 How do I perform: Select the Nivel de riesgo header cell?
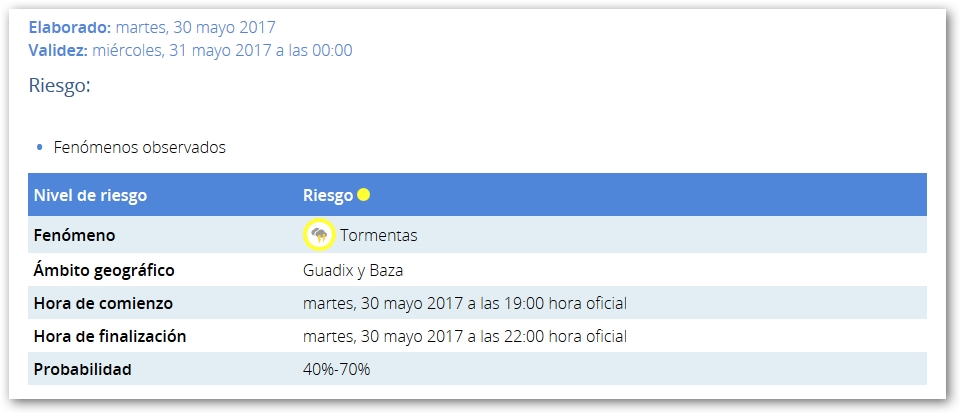click(x=90, y=195)
